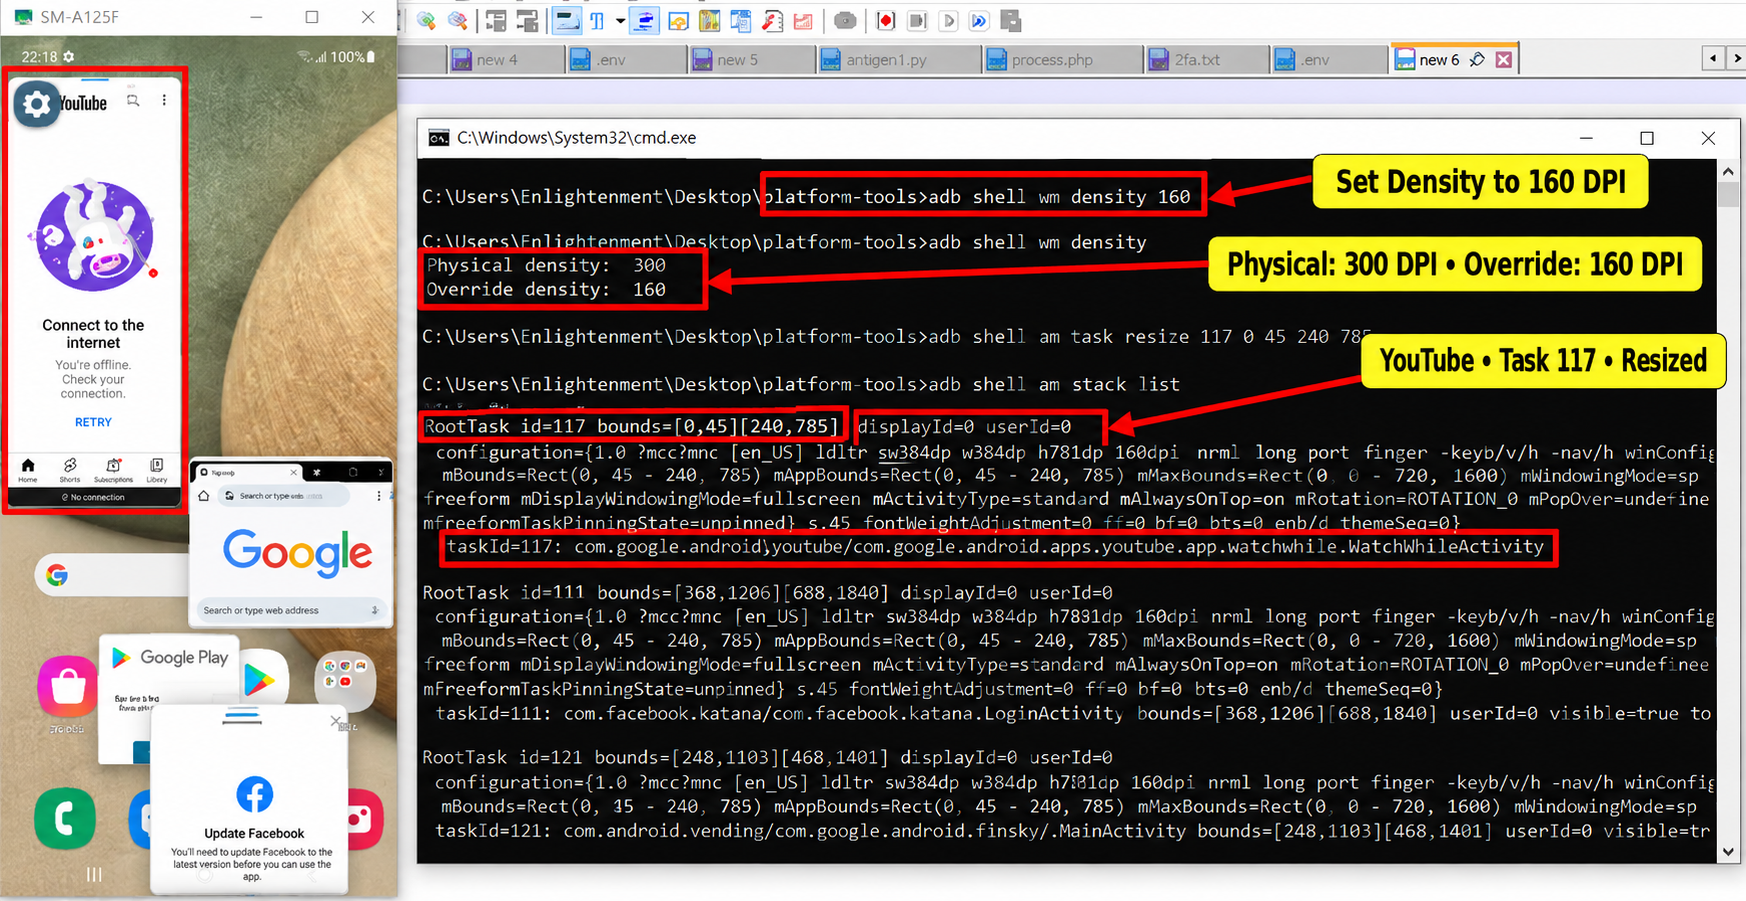
Task: Click the Notepad++ zoom out icon
Action: pos(458,20)
